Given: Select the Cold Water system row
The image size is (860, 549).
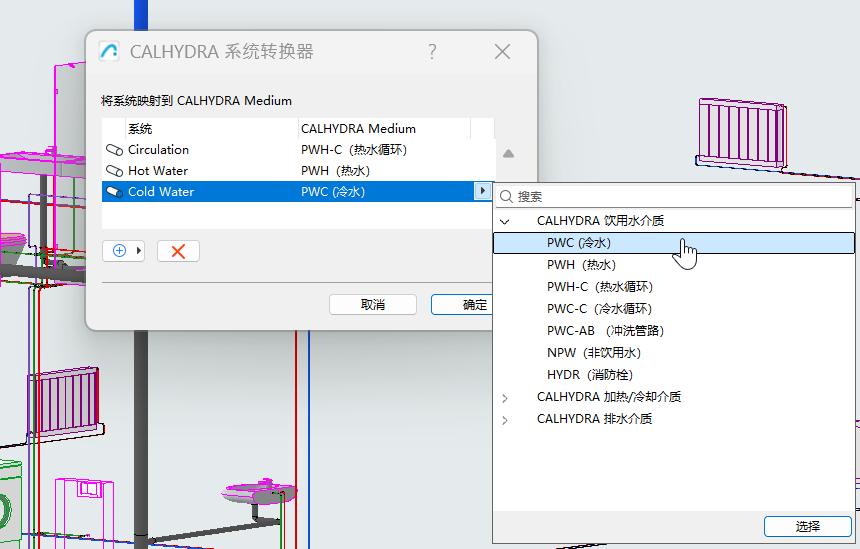Looking at the screenshot, I should (298, 191).
